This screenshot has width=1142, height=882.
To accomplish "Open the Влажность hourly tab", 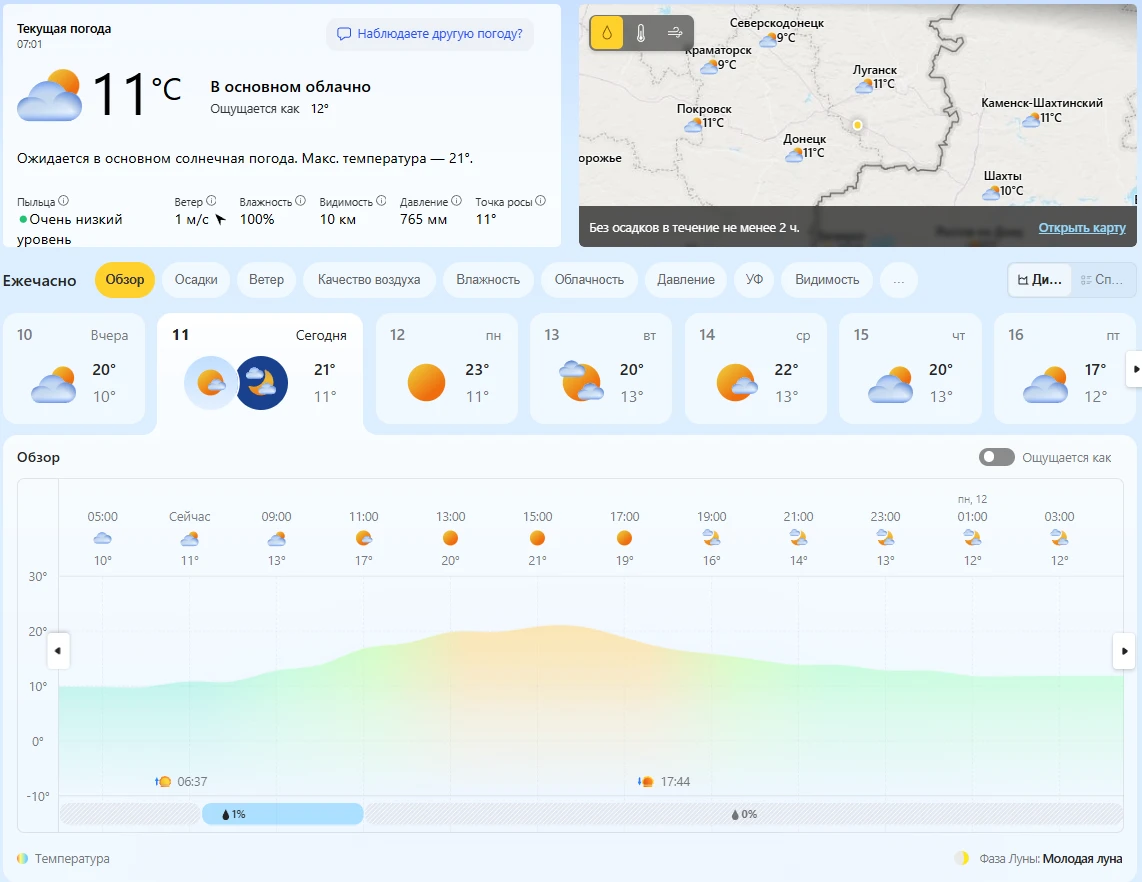I will [488, 280].
